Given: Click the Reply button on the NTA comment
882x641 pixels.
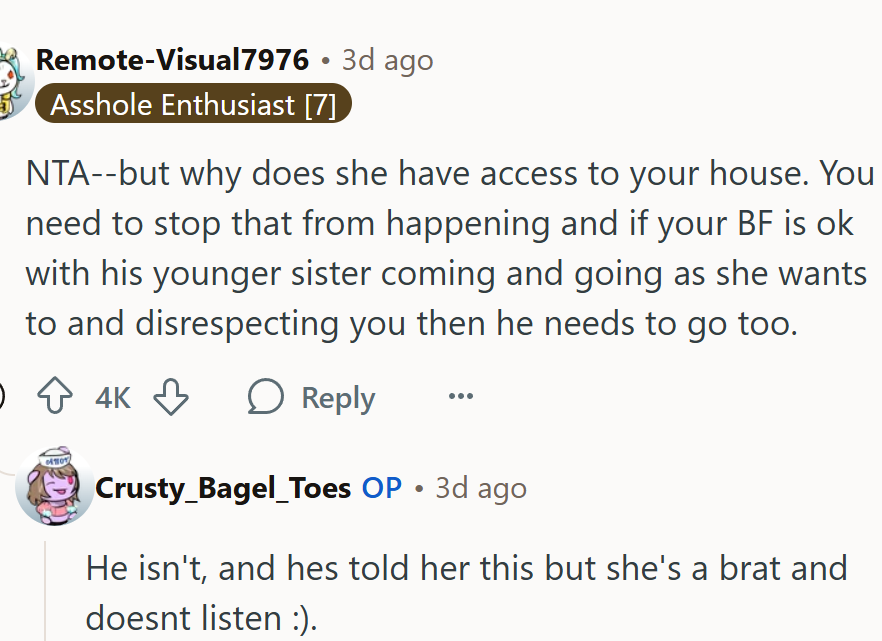Looking at the screenshot, I should point(337,396).
